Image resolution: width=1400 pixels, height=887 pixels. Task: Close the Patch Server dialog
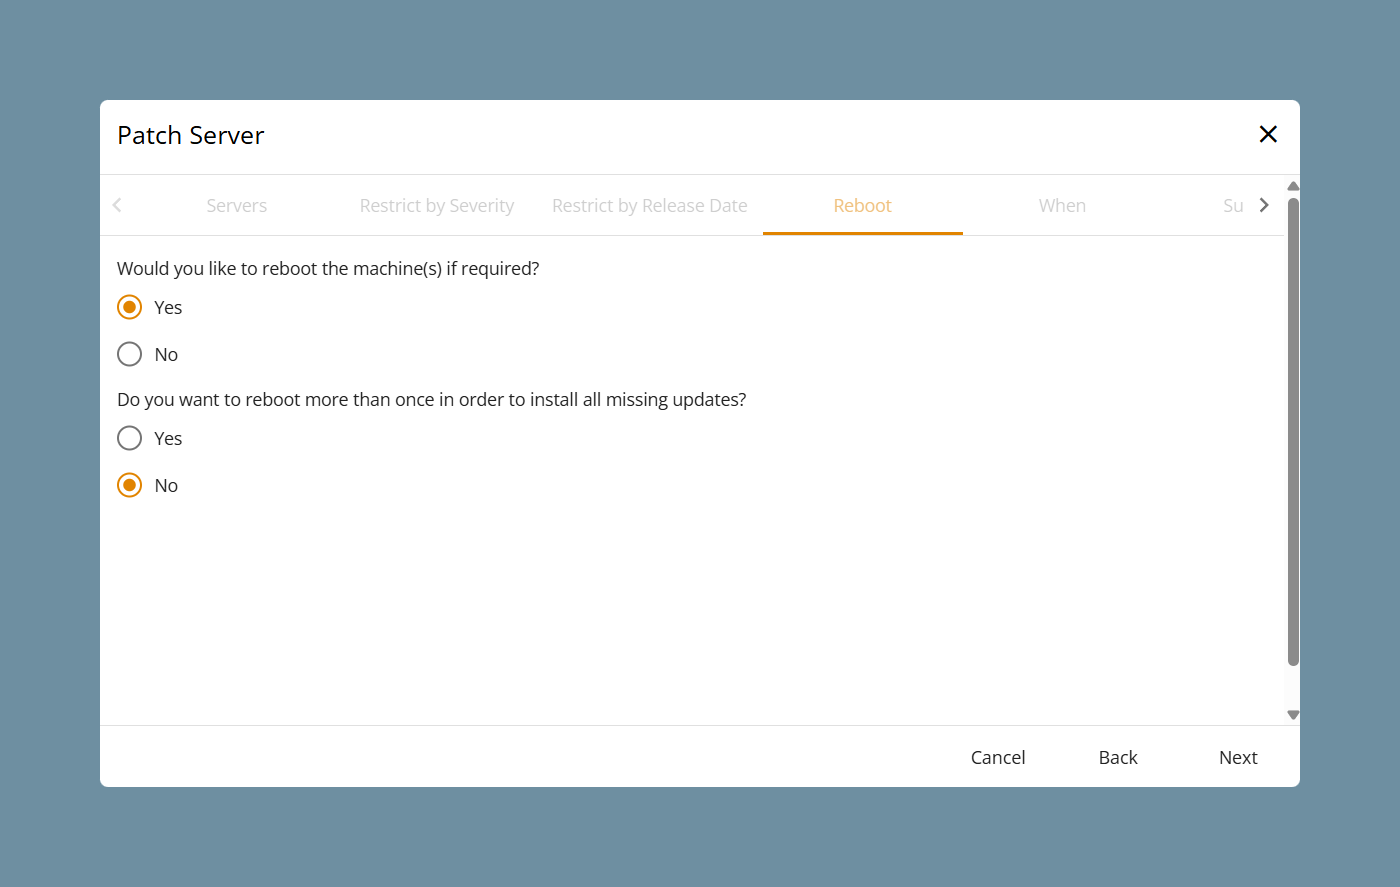pos(1268,134)
